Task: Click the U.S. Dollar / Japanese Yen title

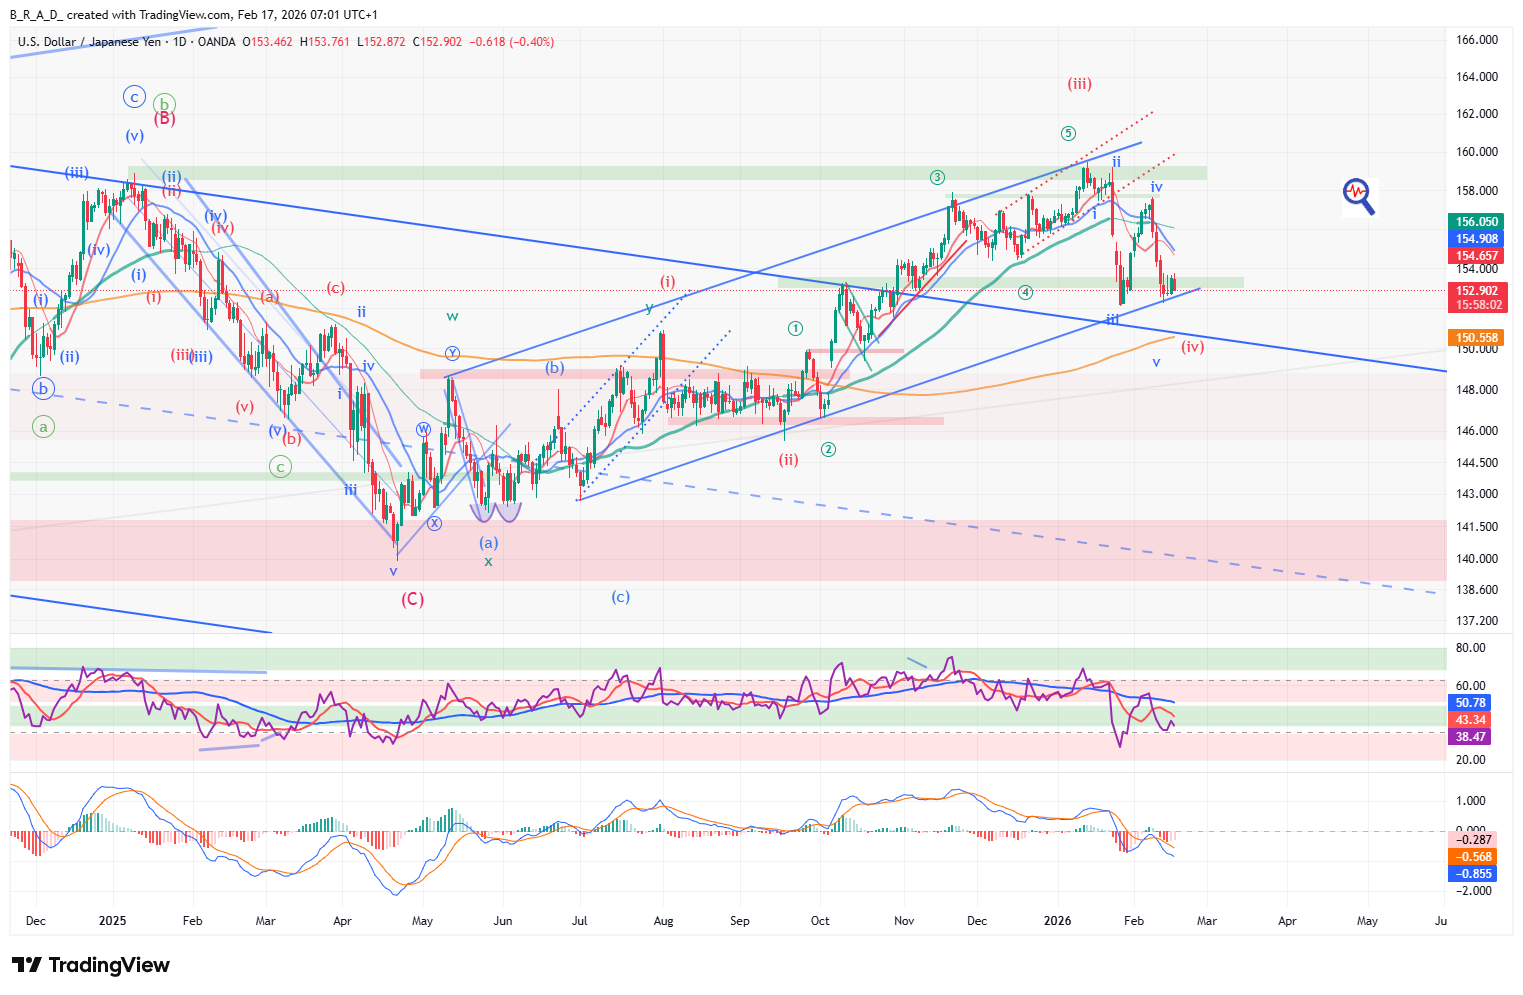Action: [x=89, y=42]
